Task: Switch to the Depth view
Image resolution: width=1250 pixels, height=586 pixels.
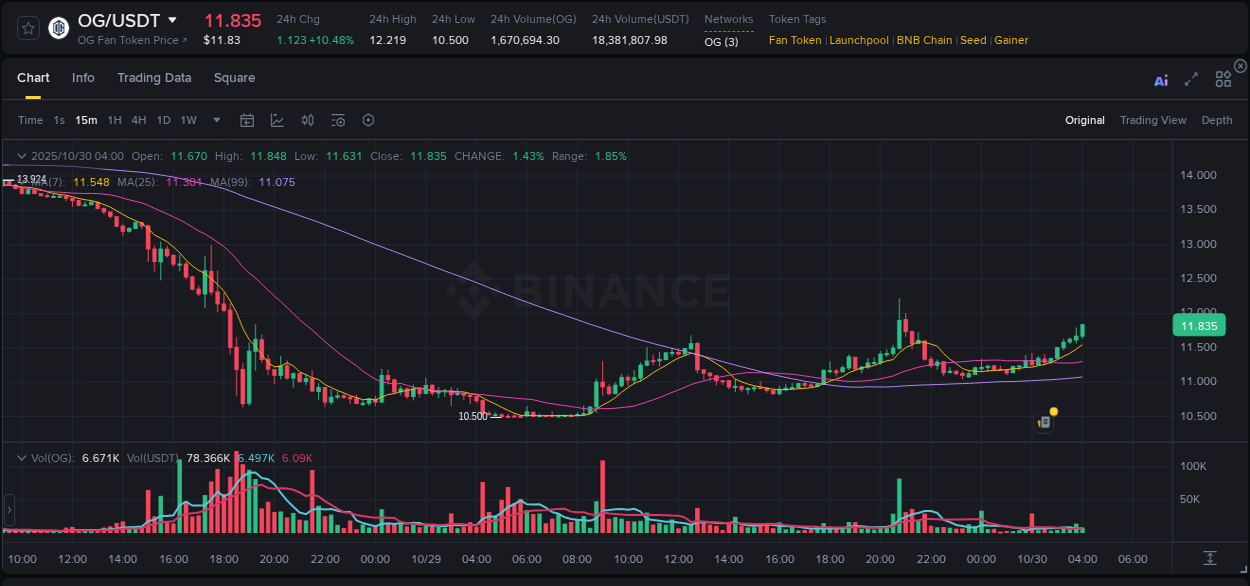Action: [x=1217, y=120]
